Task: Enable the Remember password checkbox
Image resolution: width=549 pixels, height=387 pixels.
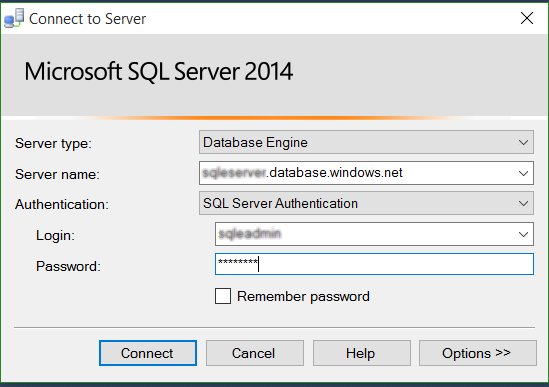Action: click(x=223, y=296)
